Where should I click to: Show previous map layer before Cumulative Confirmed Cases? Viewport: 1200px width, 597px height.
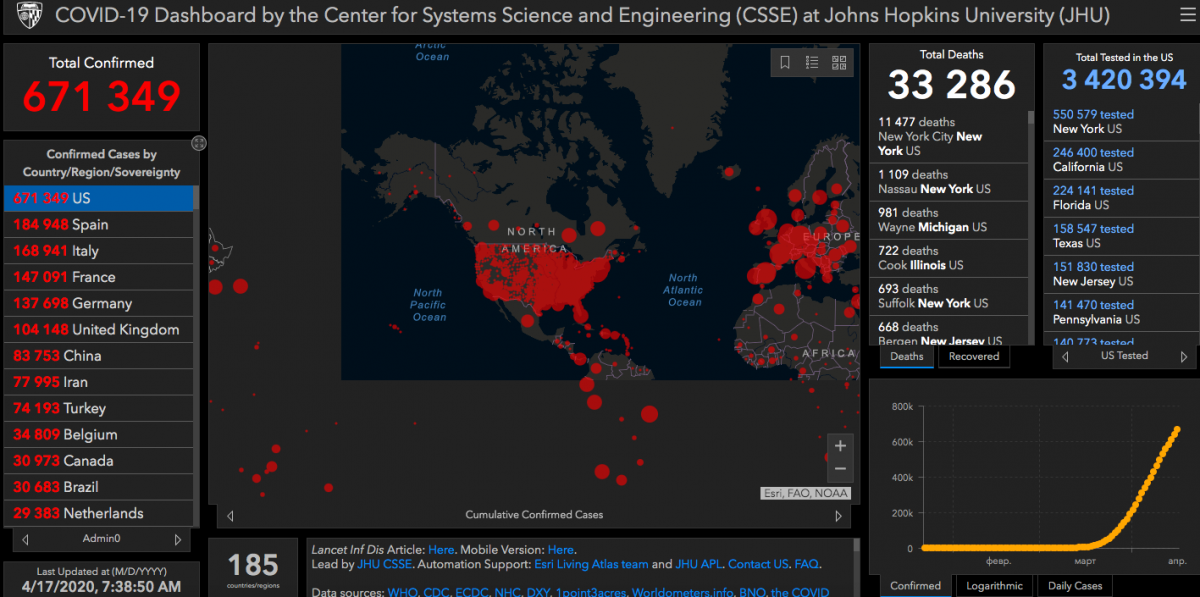[230, 516]
